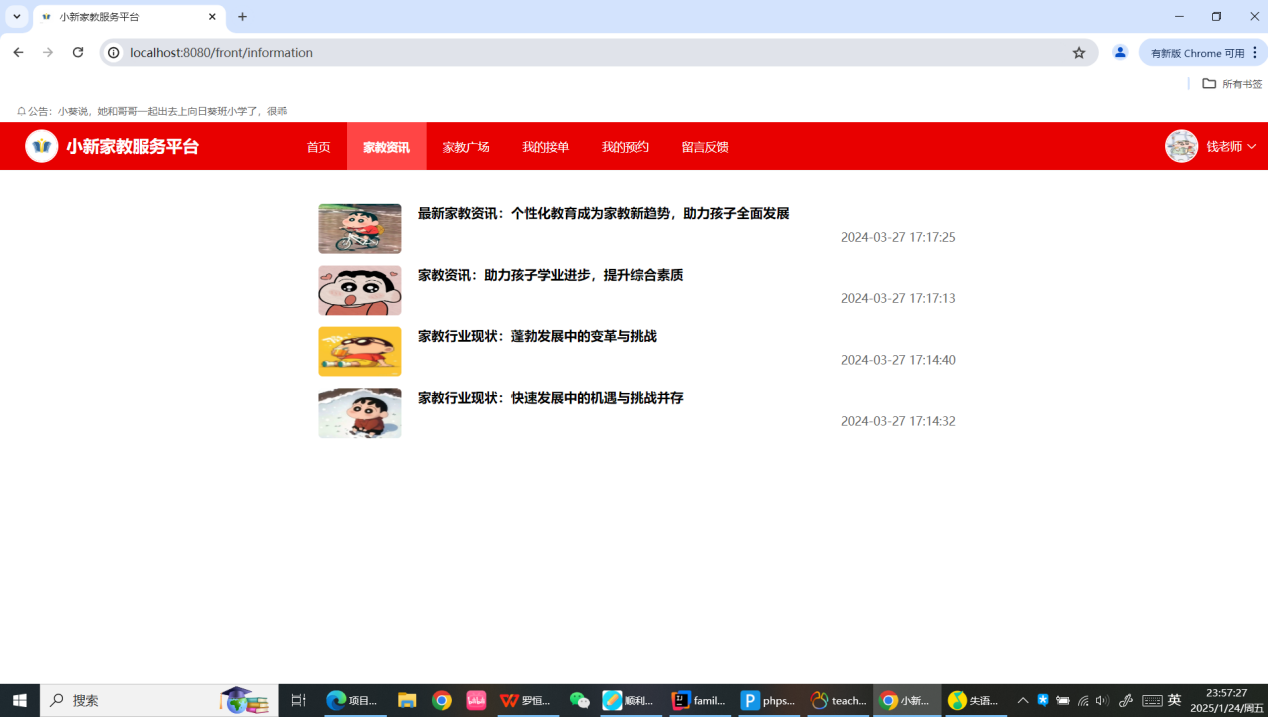Screen dimensions: 1268x717
Task: Click the browser forward arrow
Action: pyautogui.click(x=48, y=52)
